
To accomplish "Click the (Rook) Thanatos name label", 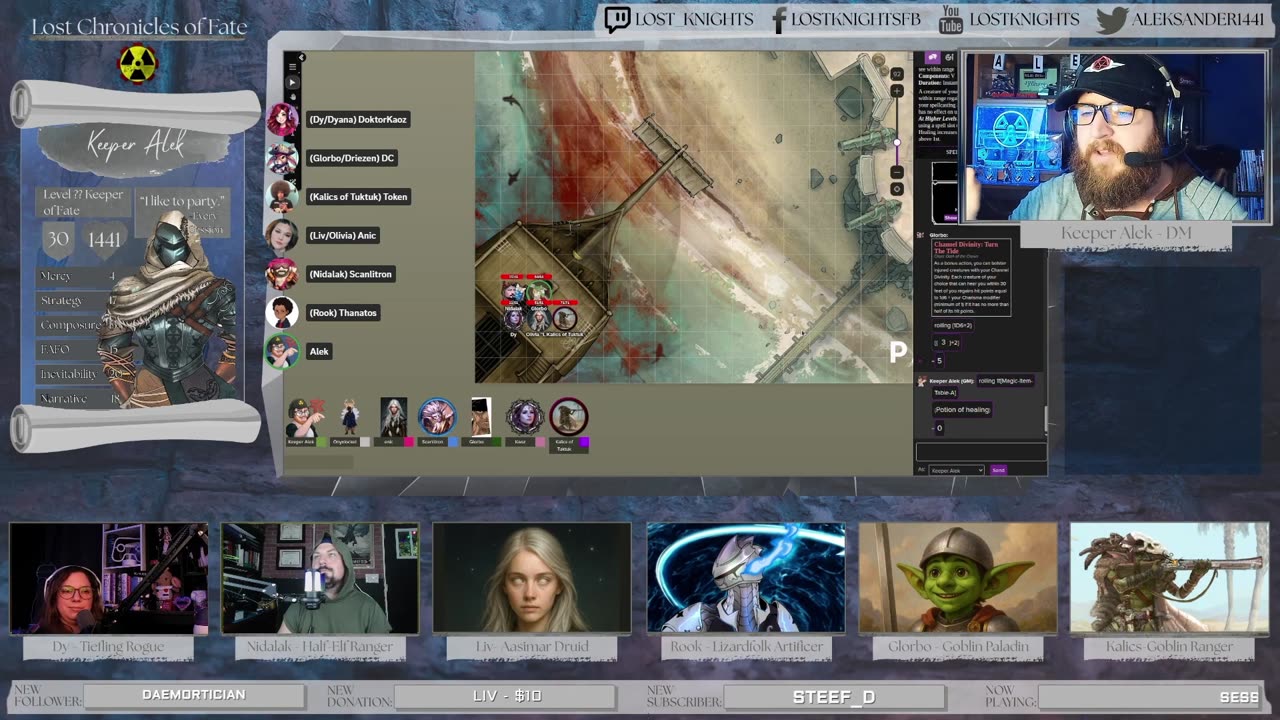I will point(343,313).
